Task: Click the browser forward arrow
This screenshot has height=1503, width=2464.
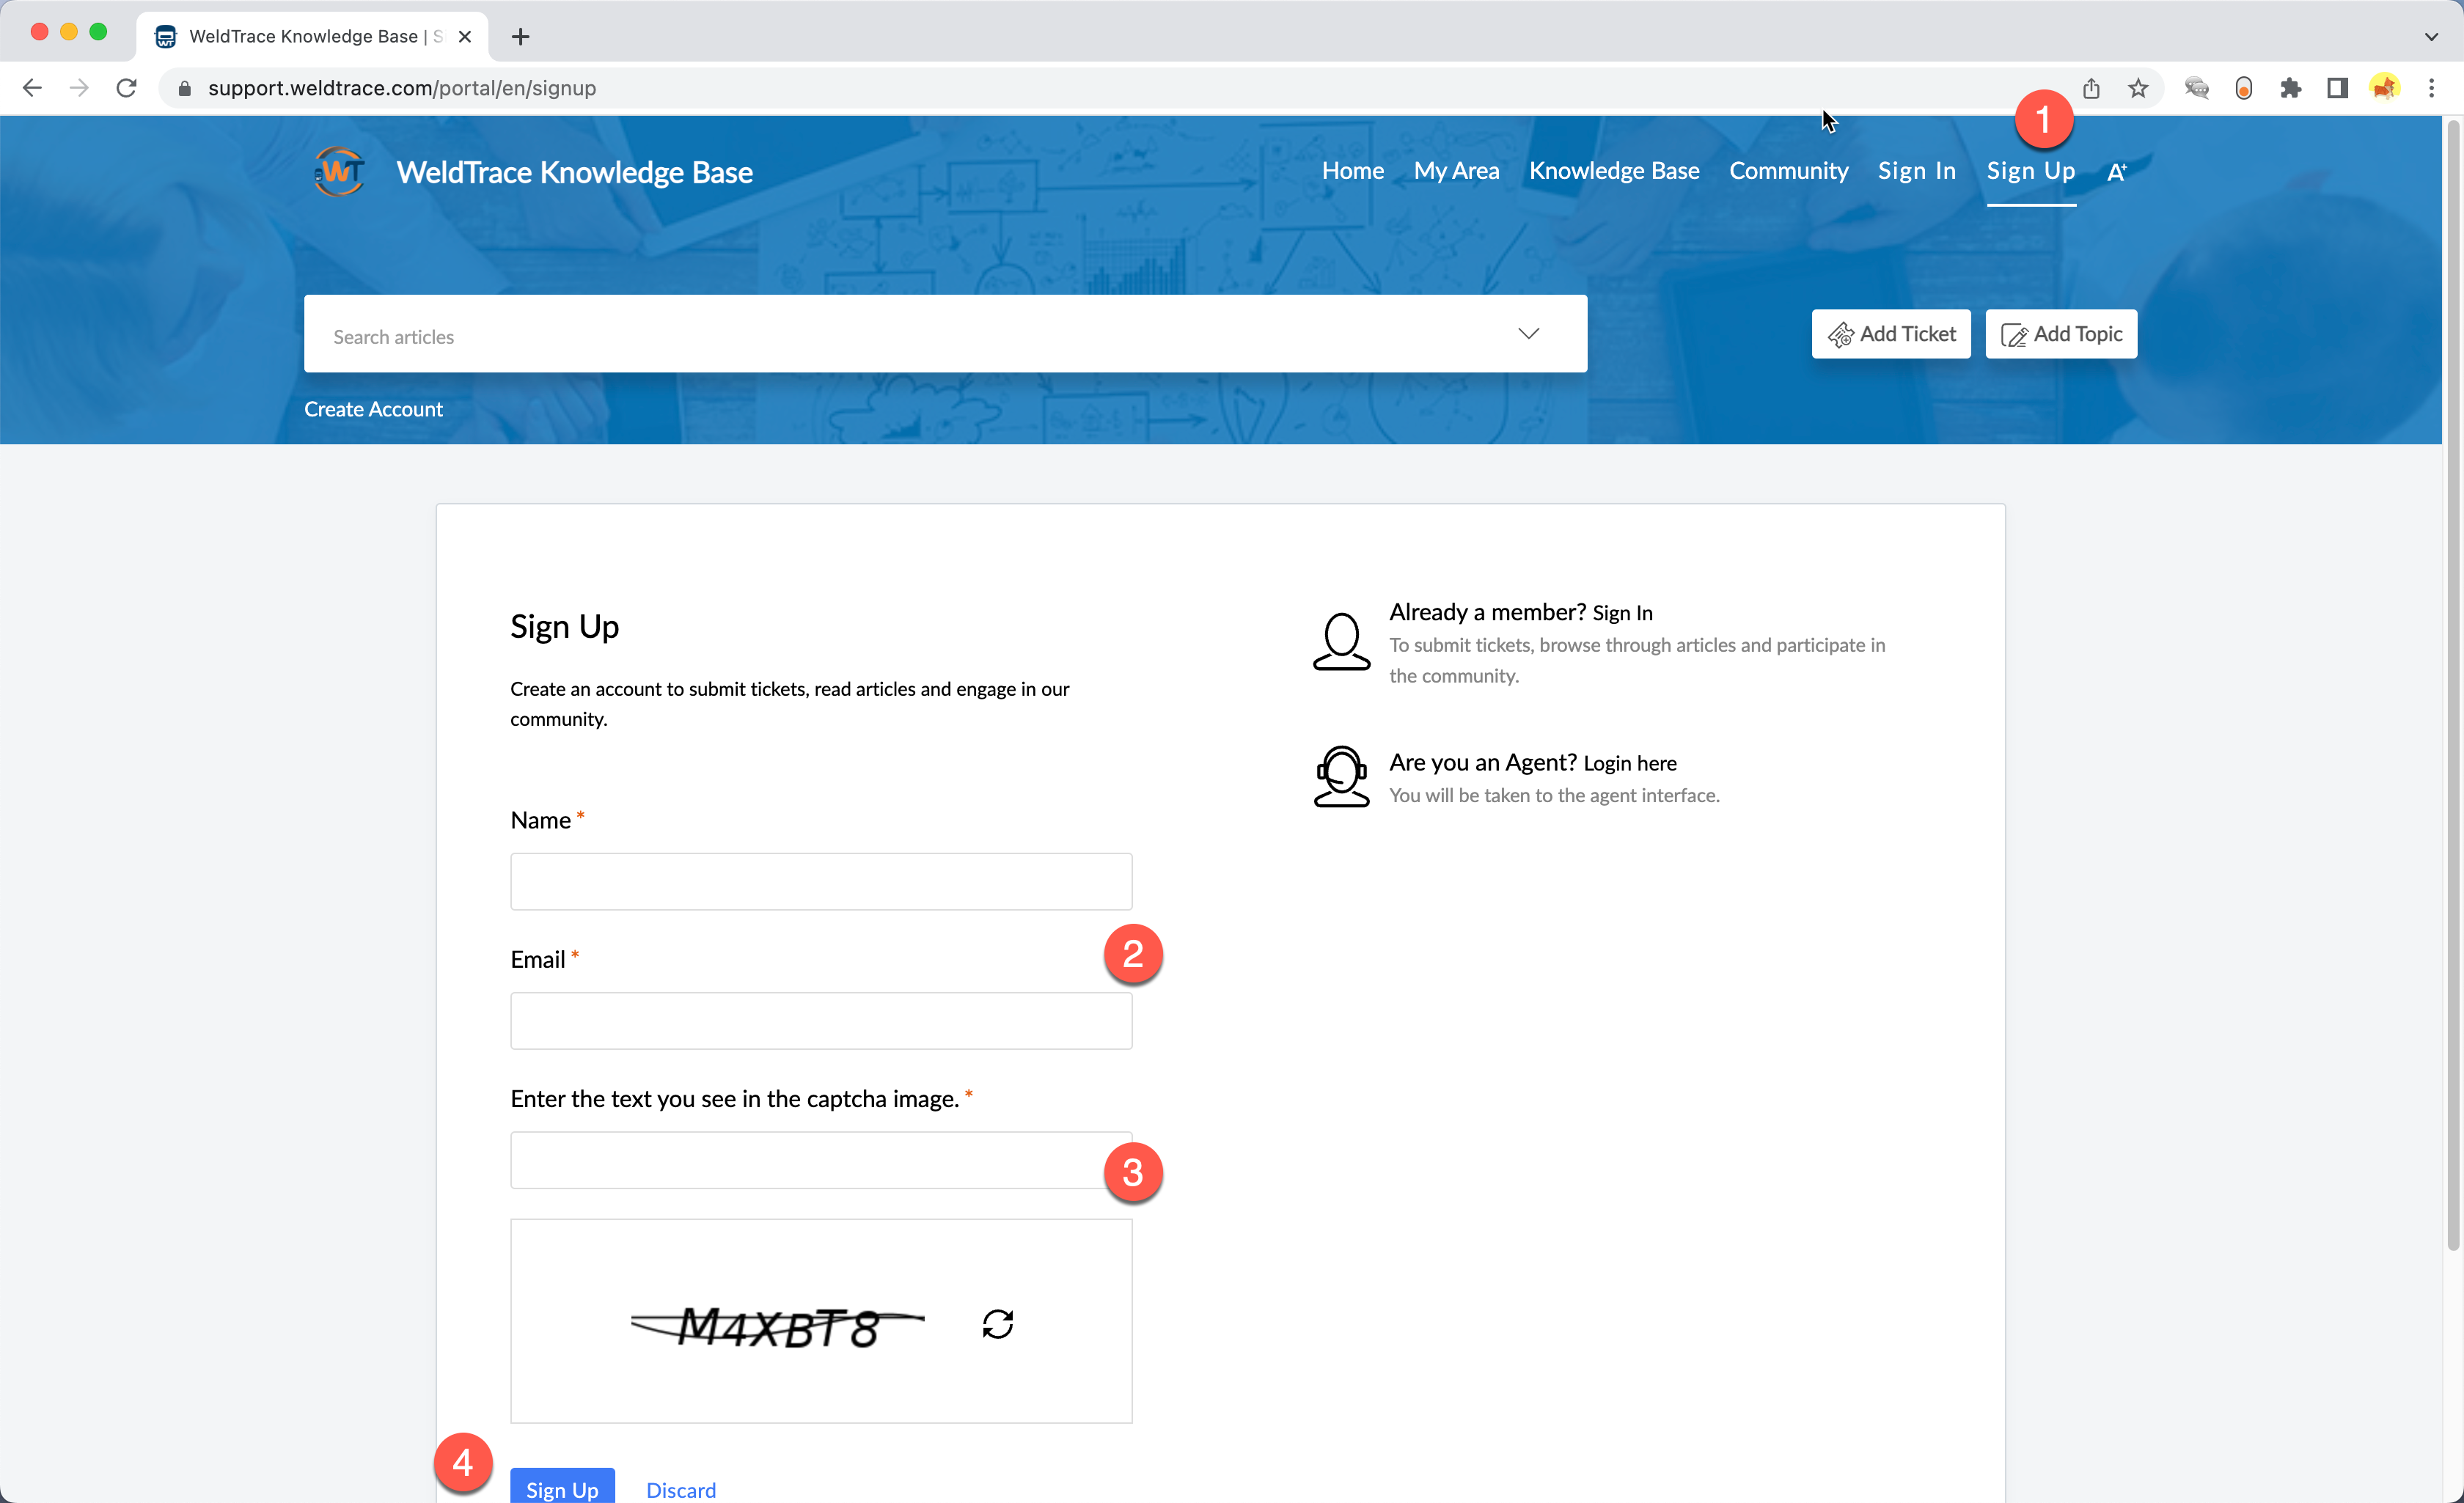Action: [x=79, y=88]
